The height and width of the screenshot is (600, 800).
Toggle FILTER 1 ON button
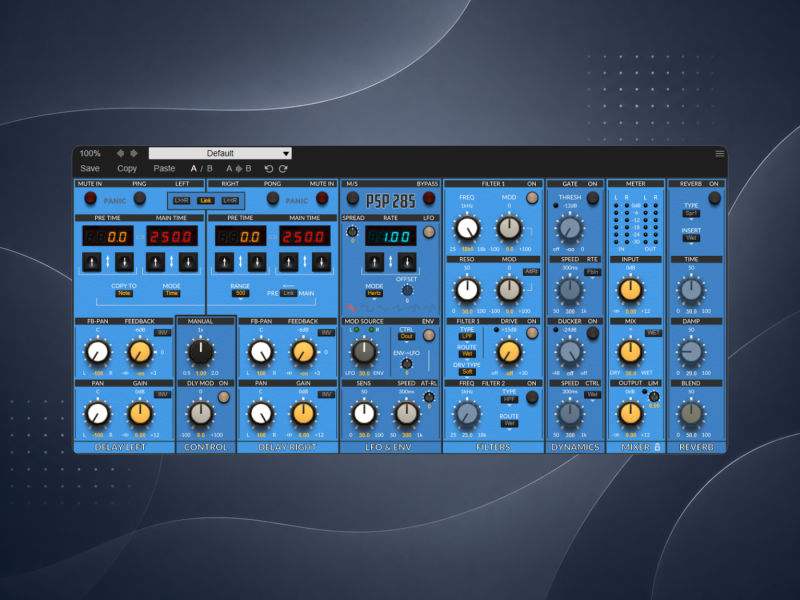tap(532, 198)
